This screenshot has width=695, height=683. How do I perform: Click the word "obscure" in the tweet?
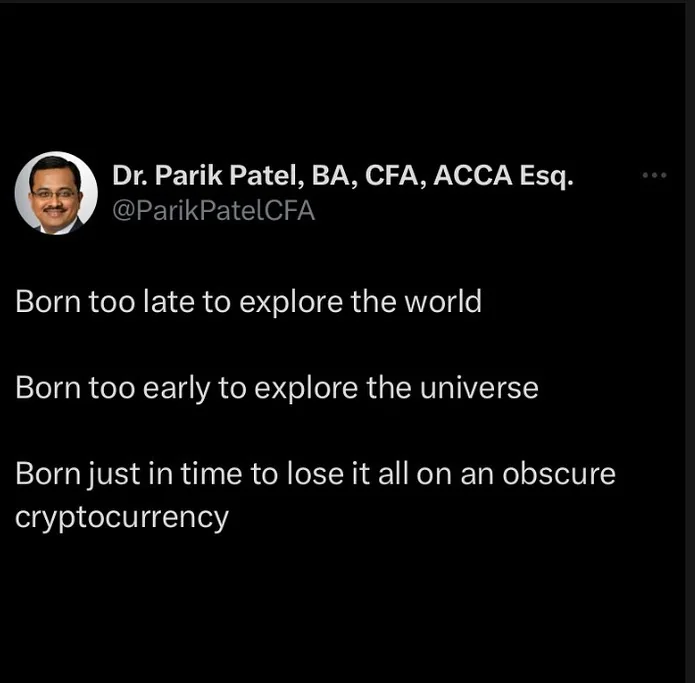click(559, 474)
